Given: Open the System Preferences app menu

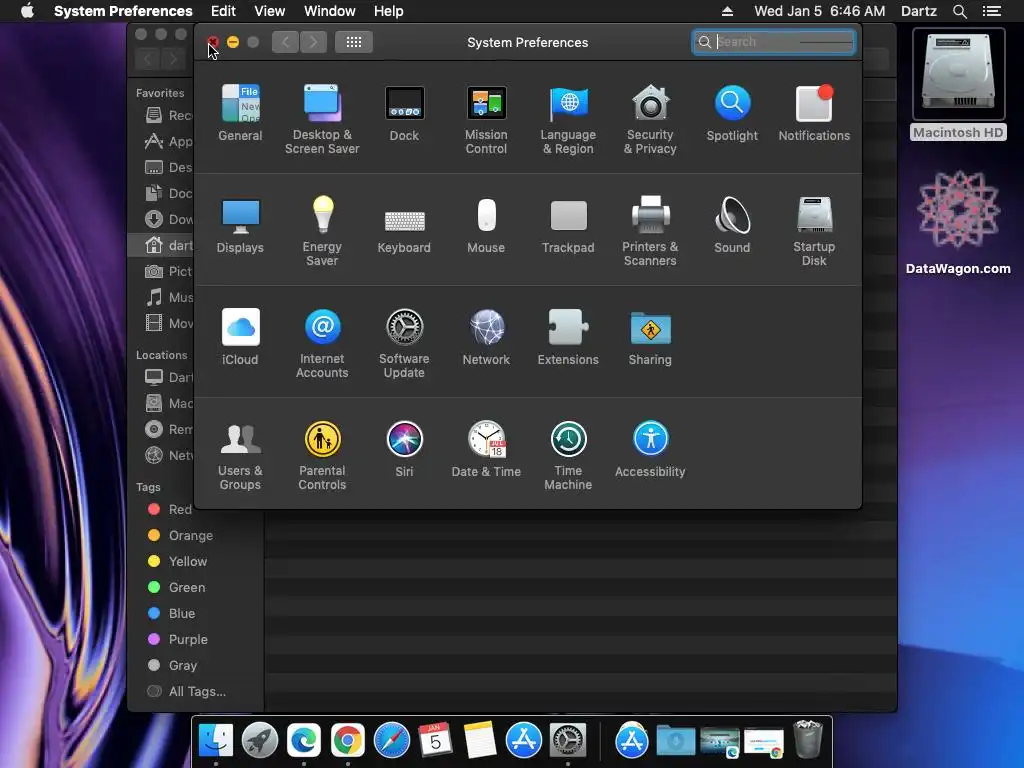Looking at the screenshot, I should tap(123, 11).
